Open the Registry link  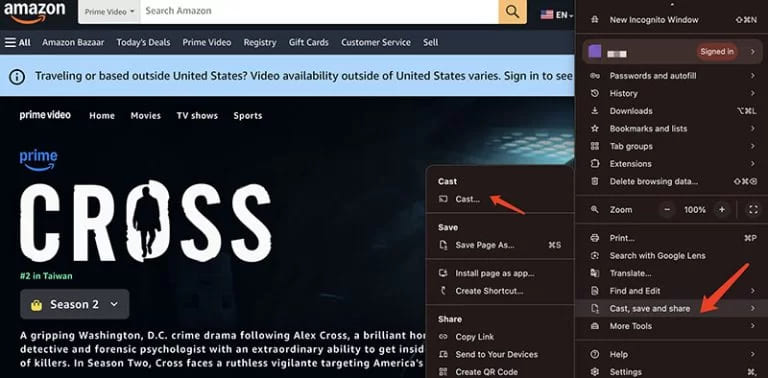tap(260, 43)
